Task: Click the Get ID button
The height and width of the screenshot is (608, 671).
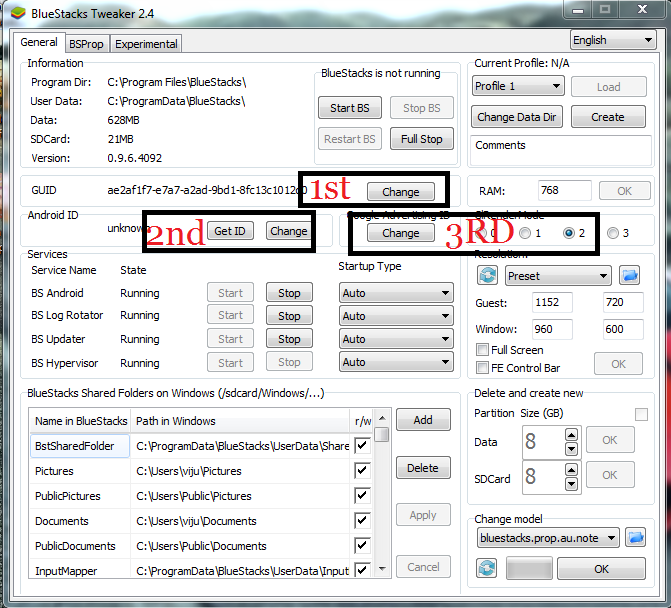Action: click(x=230, y=231)
